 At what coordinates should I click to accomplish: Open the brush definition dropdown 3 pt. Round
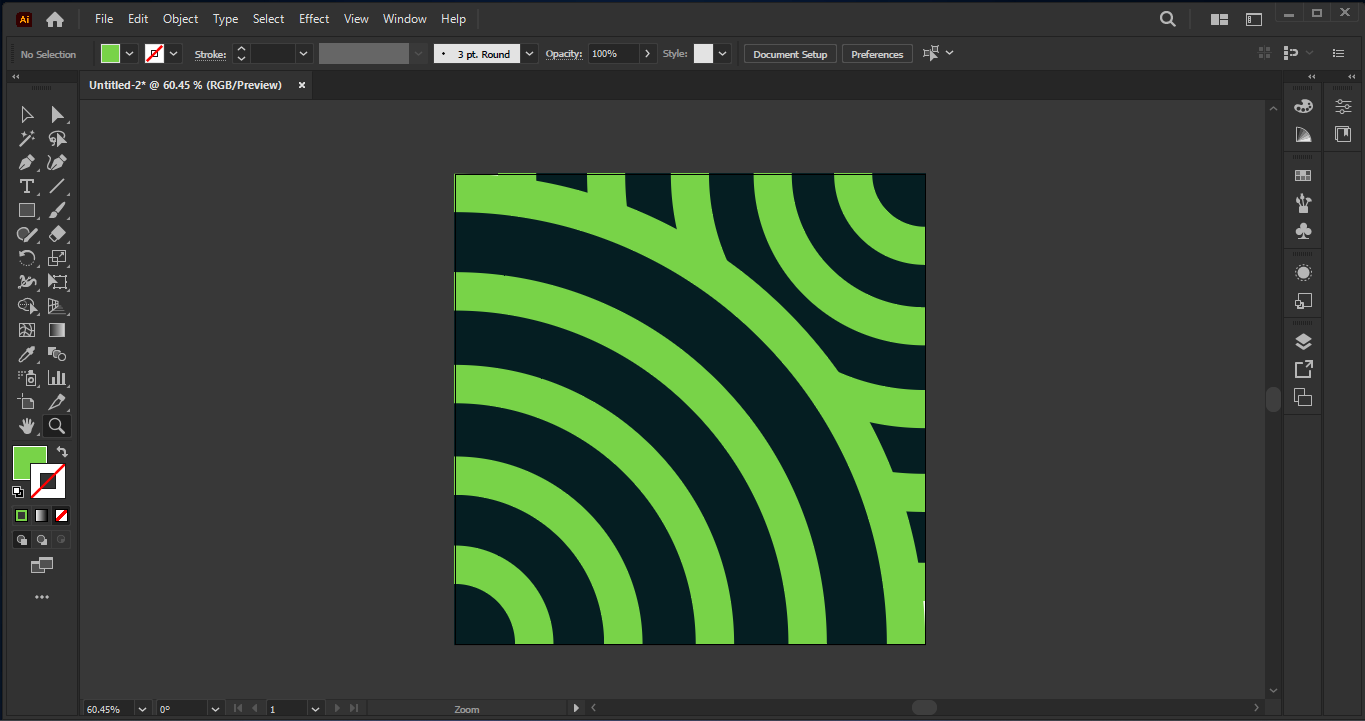pos(530,54)
